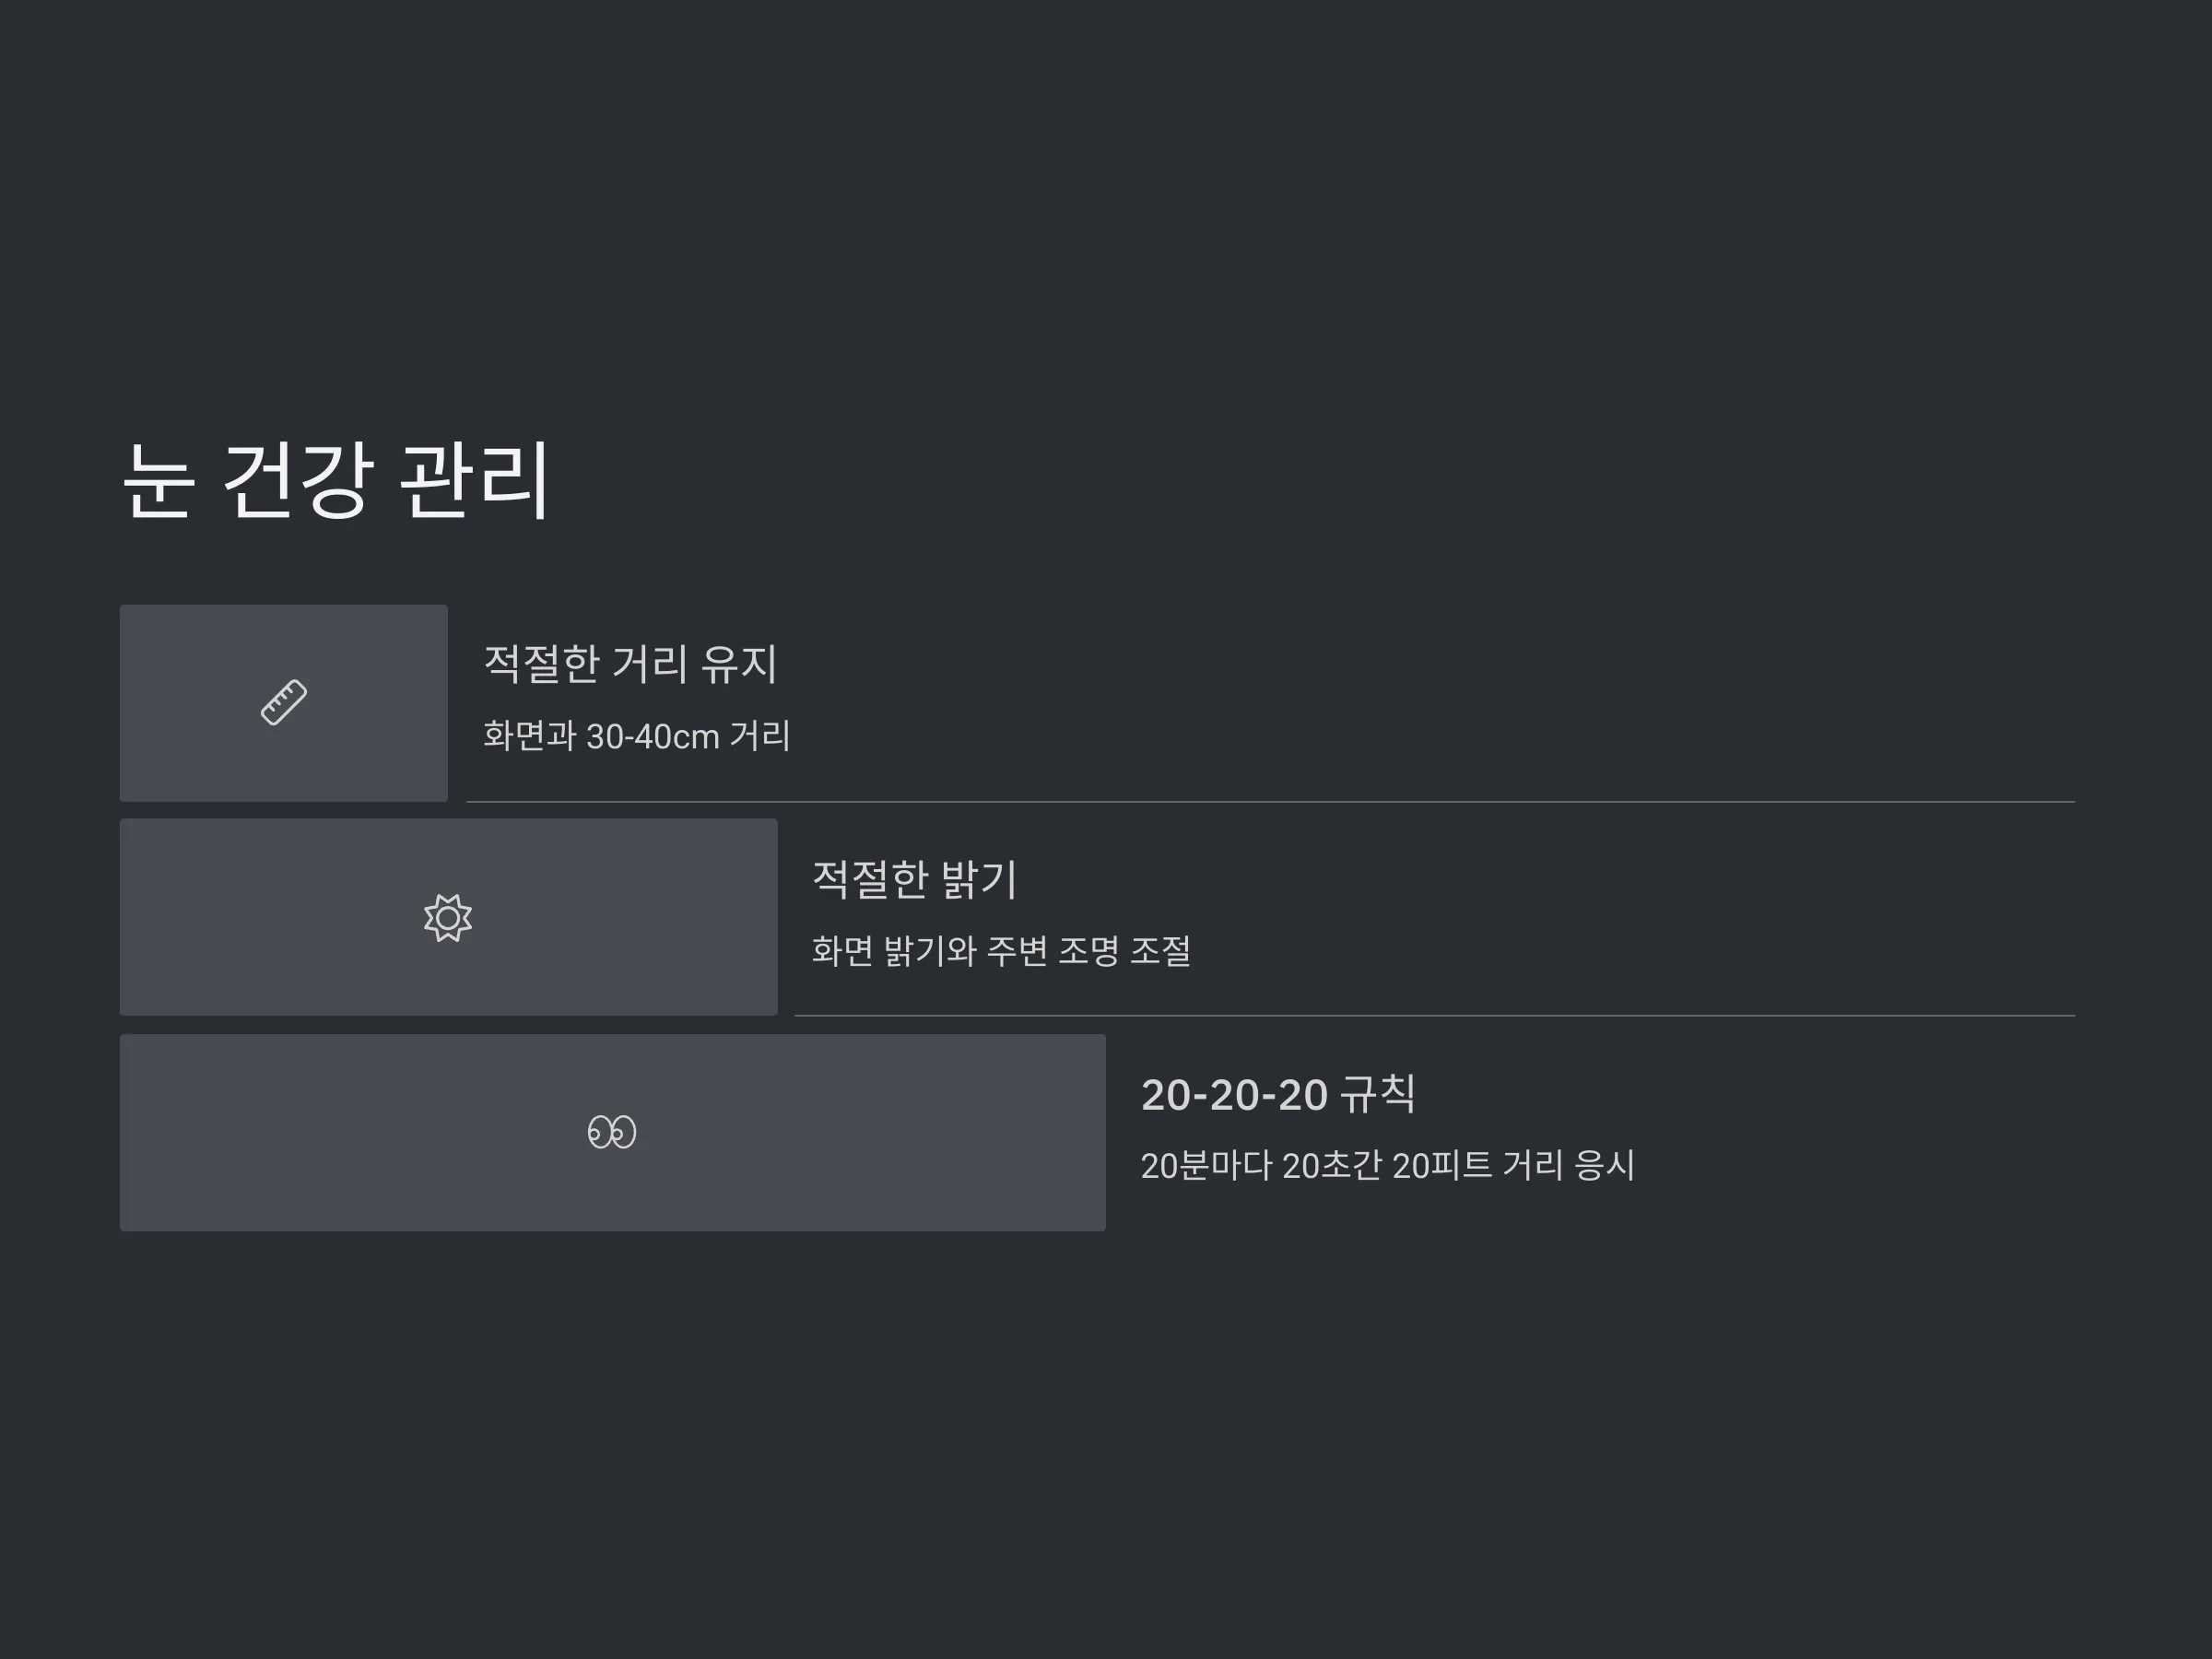Select the longest gray bar beside 20-20-20 규칙
The width and height of the screenshot is (2212, 1659).
click(613, 1133)
